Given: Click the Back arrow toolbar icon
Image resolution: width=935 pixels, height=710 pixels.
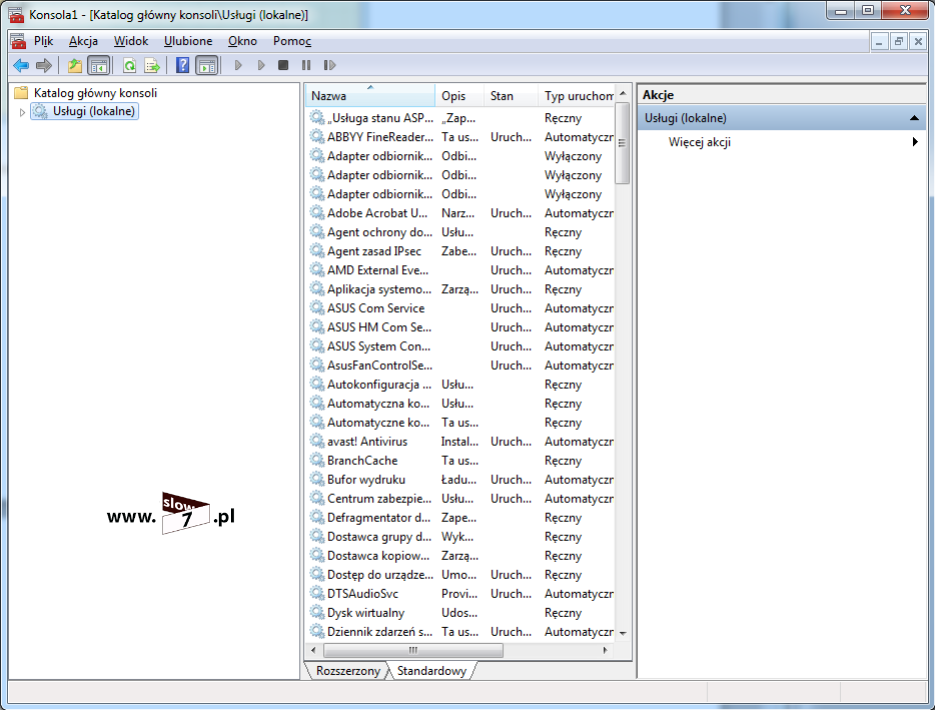Looking at the screenshot, I should click(x=21, y=65).
